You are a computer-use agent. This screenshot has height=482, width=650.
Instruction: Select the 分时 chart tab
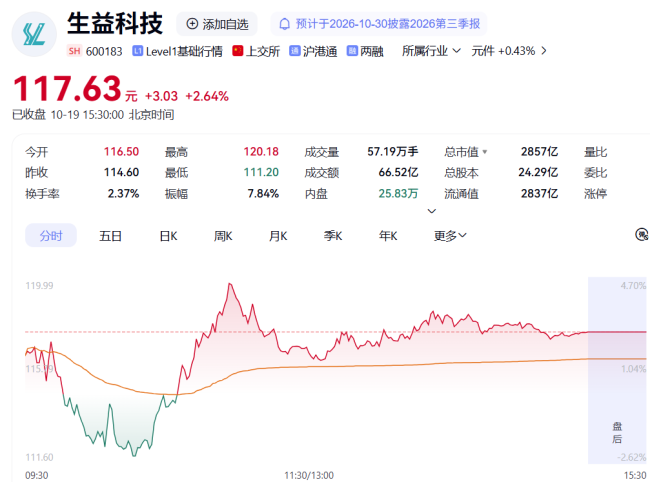51,235
